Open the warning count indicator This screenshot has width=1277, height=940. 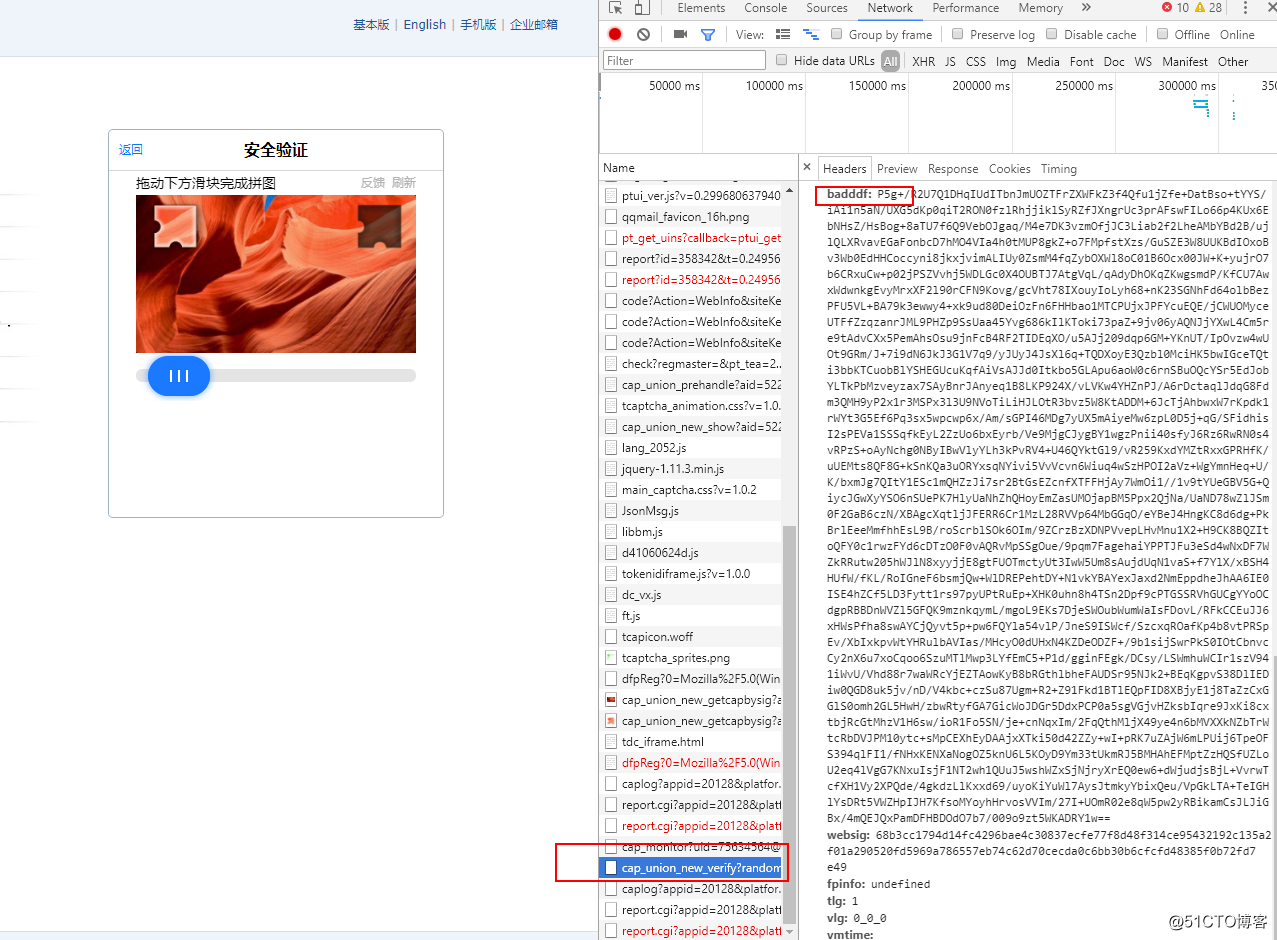point(1208,8)
